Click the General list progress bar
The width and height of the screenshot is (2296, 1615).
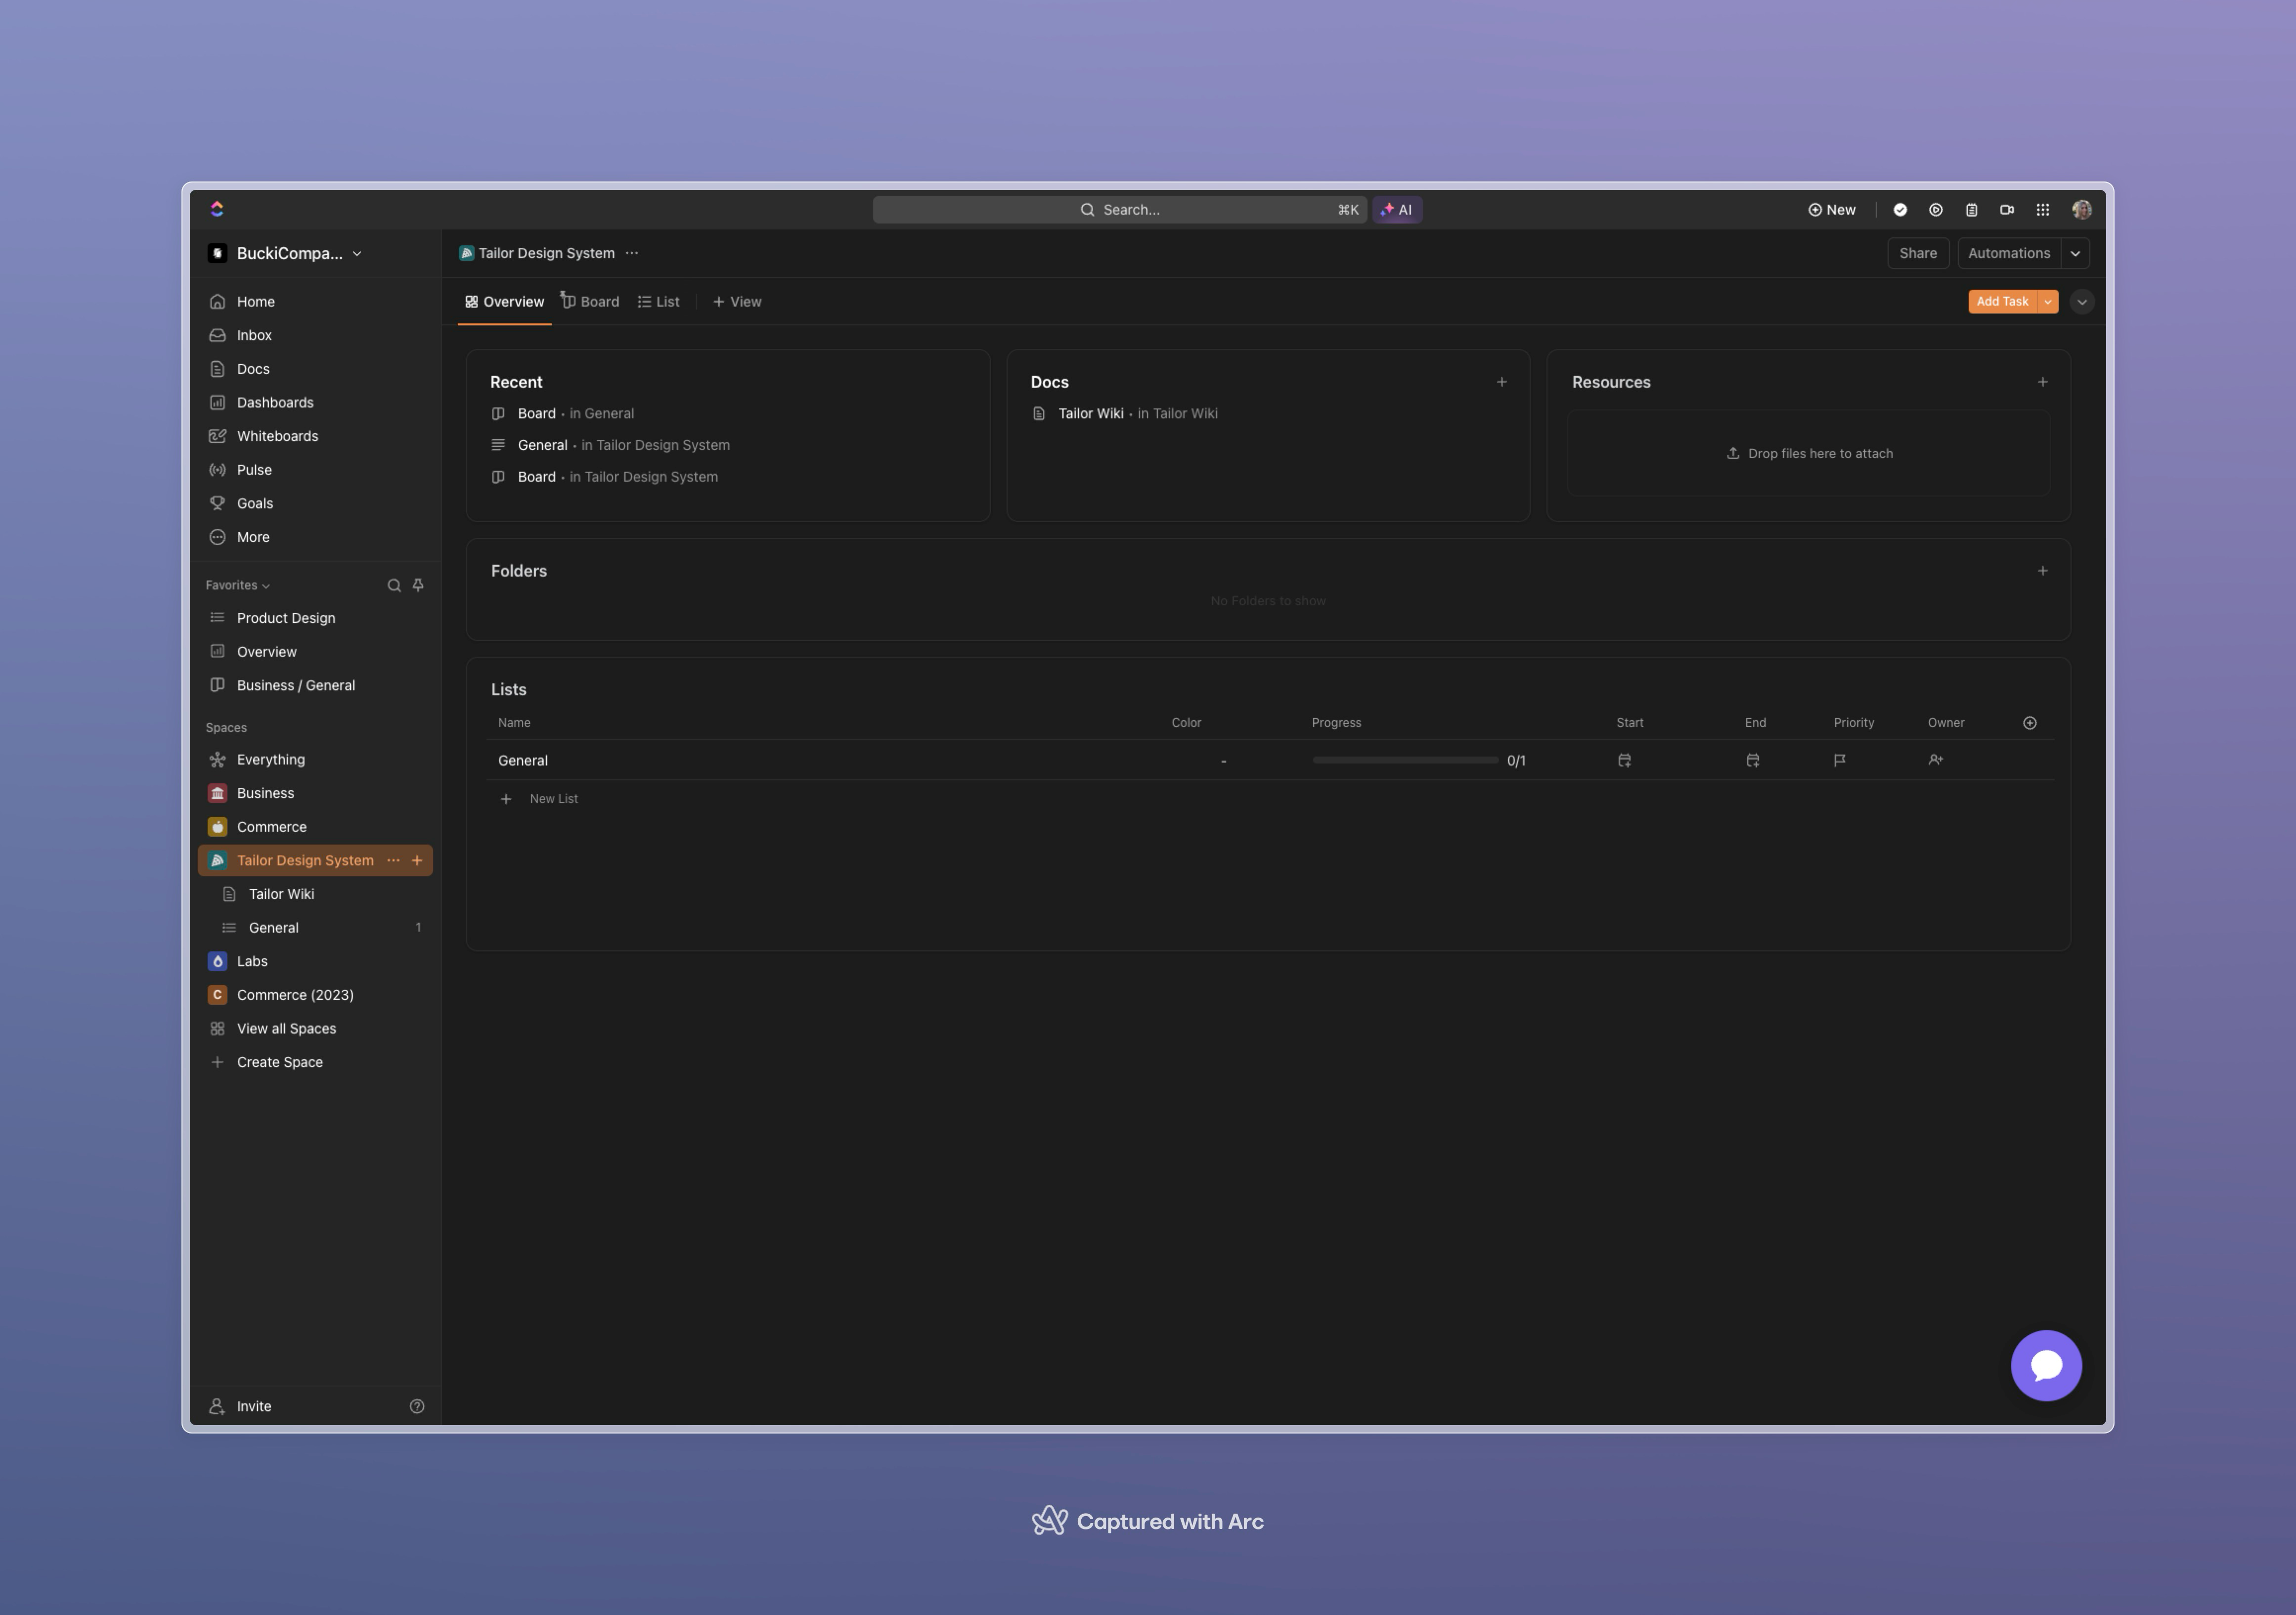pyautogui.click(x=1405, y=760)
